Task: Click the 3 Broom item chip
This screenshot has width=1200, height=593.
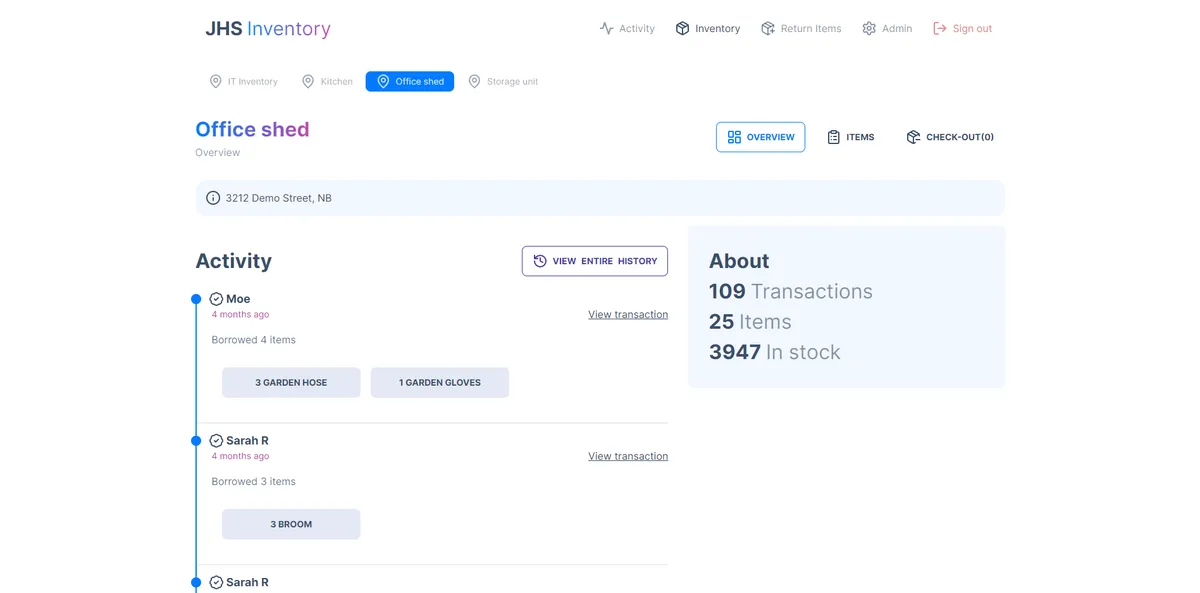Action: pos(291,525)
